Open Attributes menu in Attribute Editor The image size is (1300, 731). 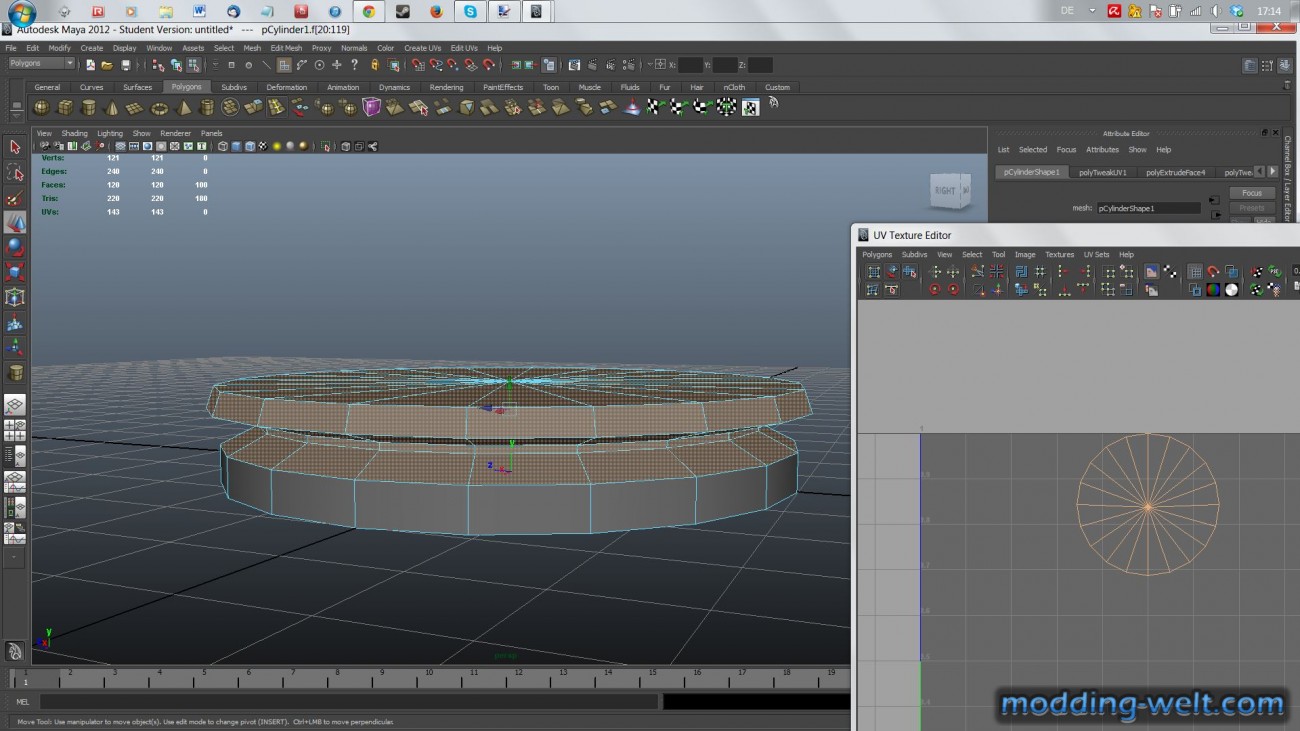point(1102,150)
